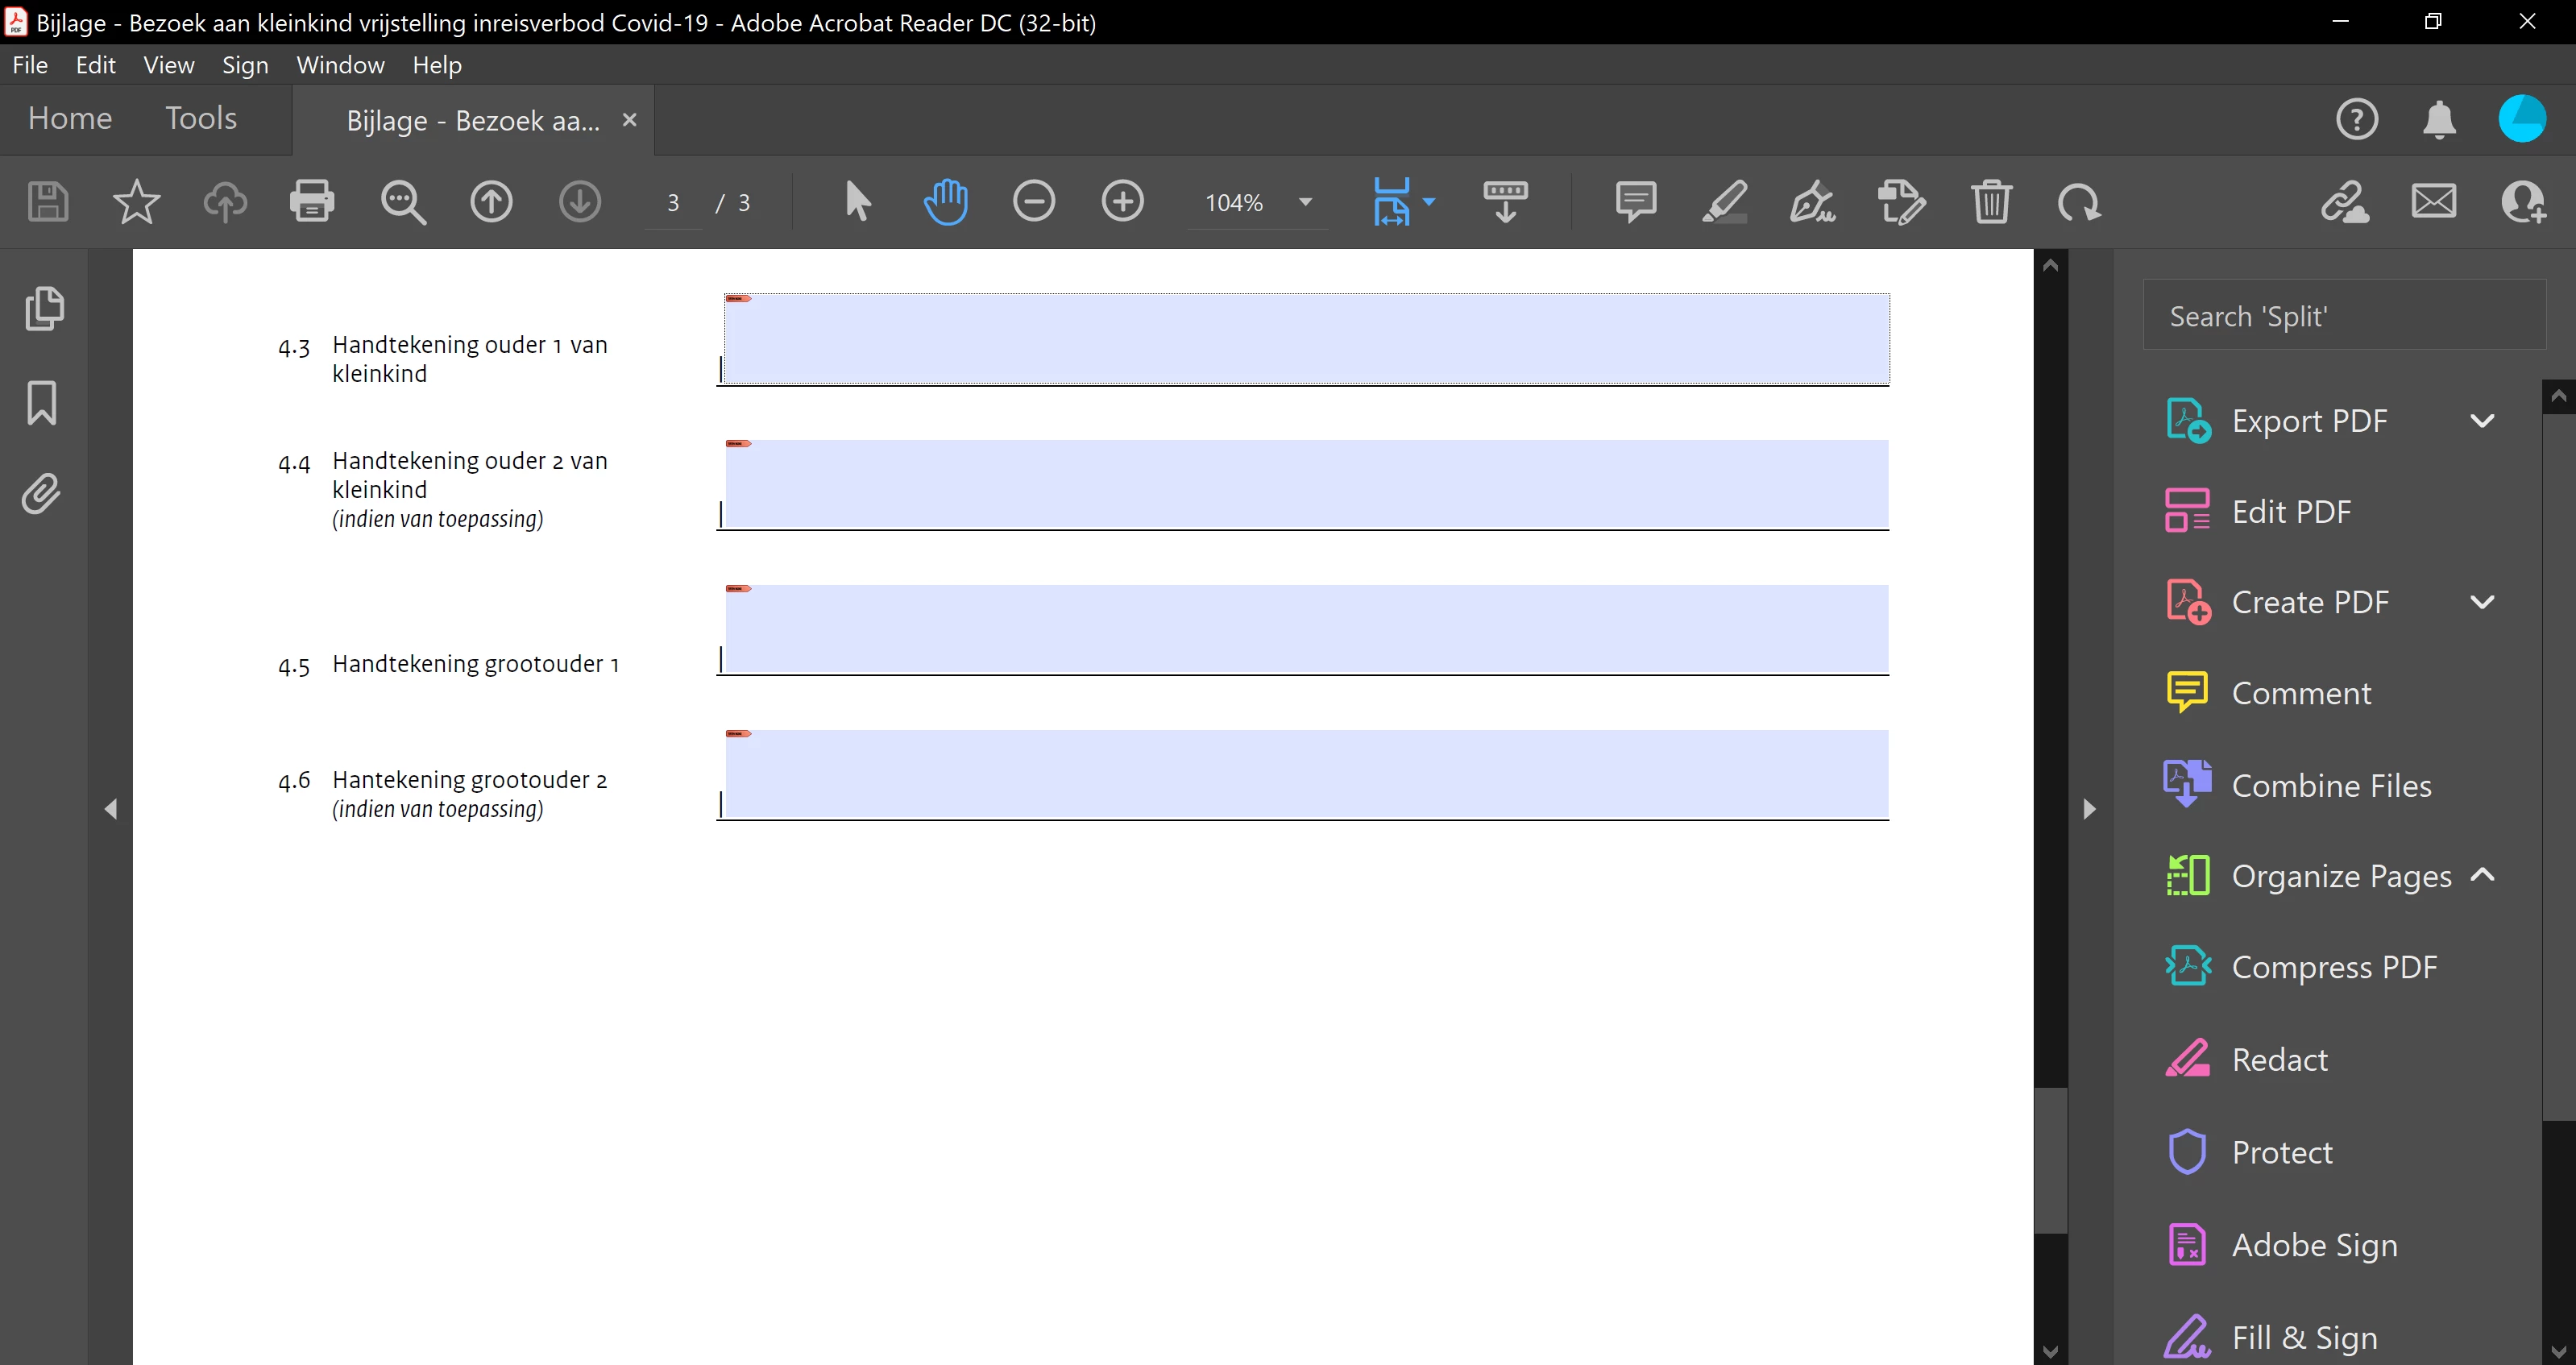
Task: Expand the Export PDF options chevron
Action: [2482, 421]
